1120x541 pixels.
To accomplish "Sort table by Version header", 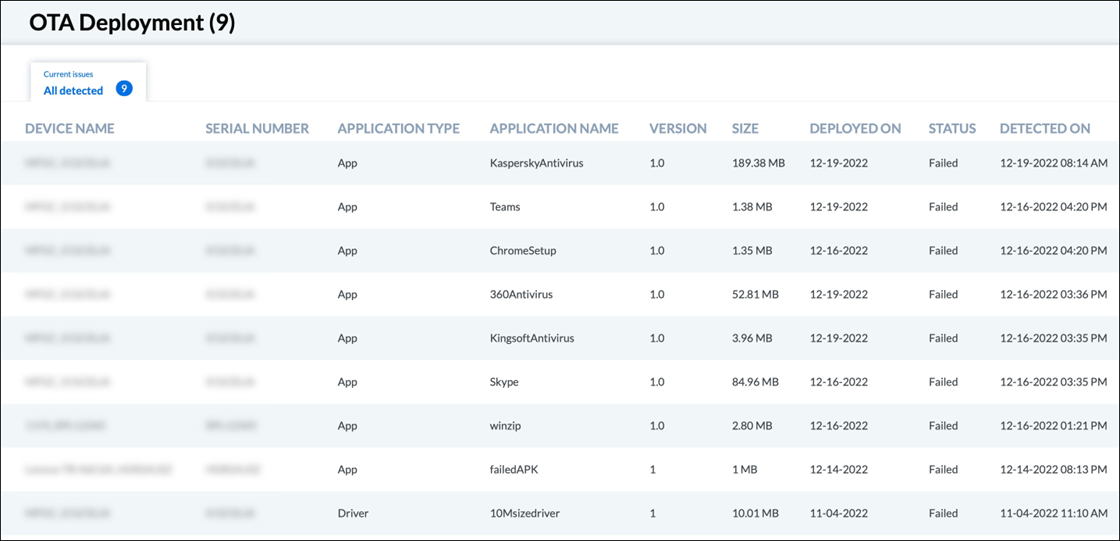I will tap(678, 128).
